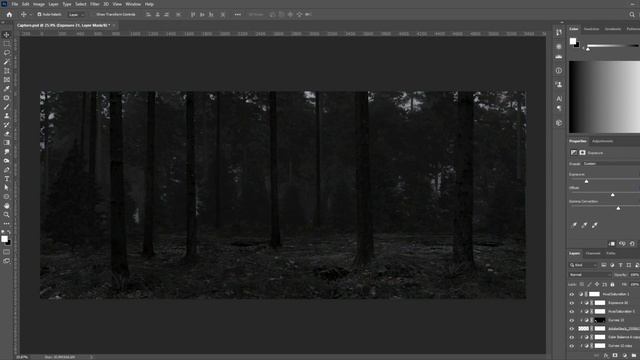Select the Pen tool
This screenshot has width=640, height=360.
(7, 170)
